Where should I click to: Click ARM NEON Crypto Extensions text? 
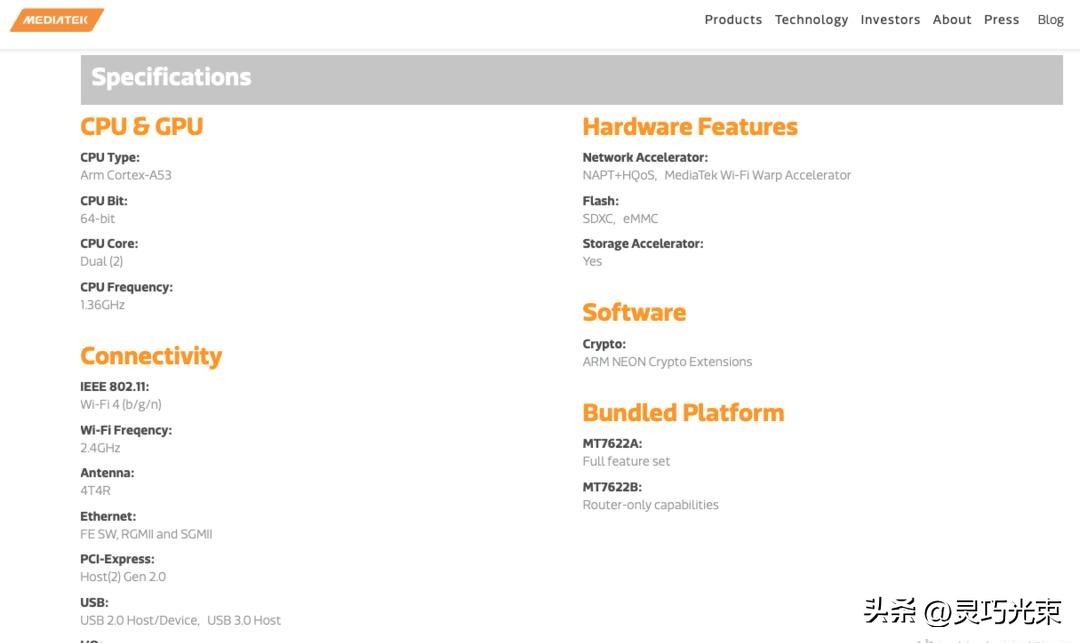667,362
